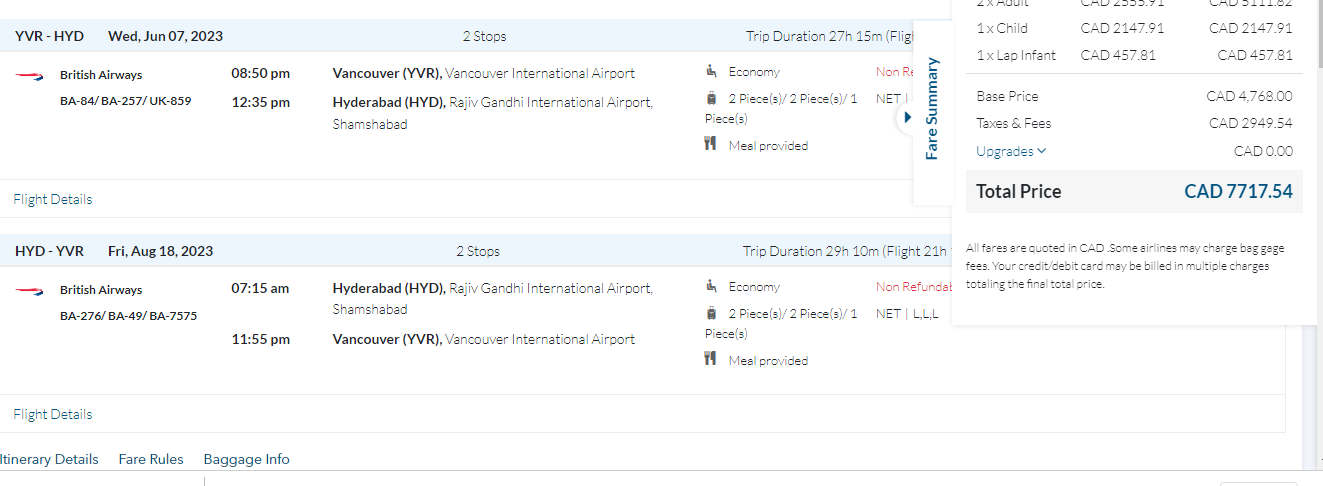This screenshot has height=486, width=1323.
Task: Click British Airways logo on YVR-HYD flight
Action: tap(29, 75)
